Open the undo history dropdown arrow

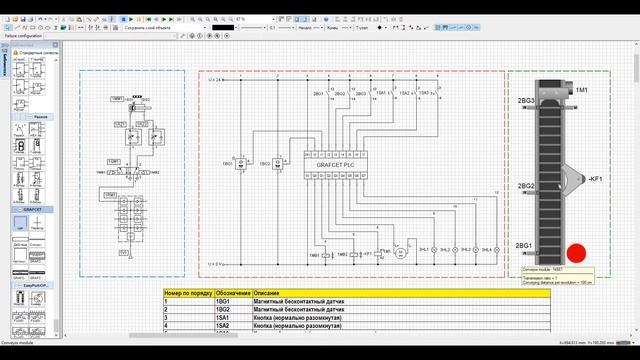45,19
